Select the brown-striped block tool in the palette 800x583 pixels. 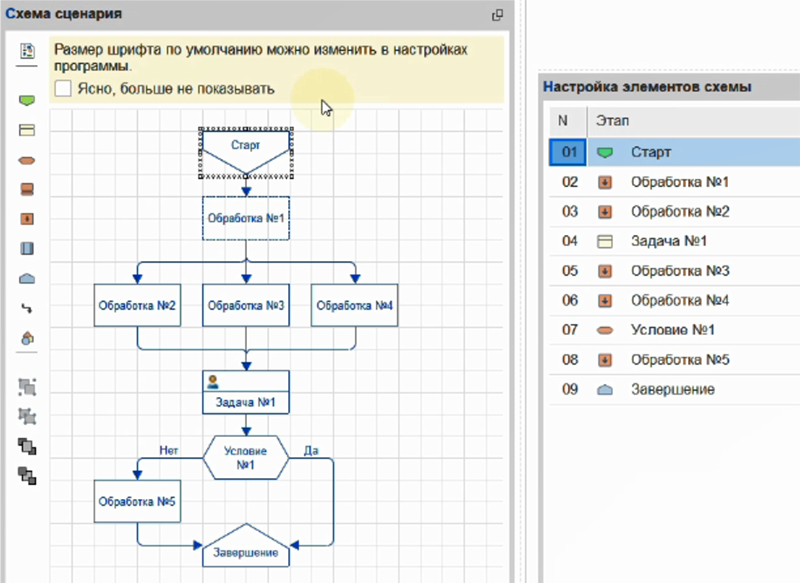(27, 190)
